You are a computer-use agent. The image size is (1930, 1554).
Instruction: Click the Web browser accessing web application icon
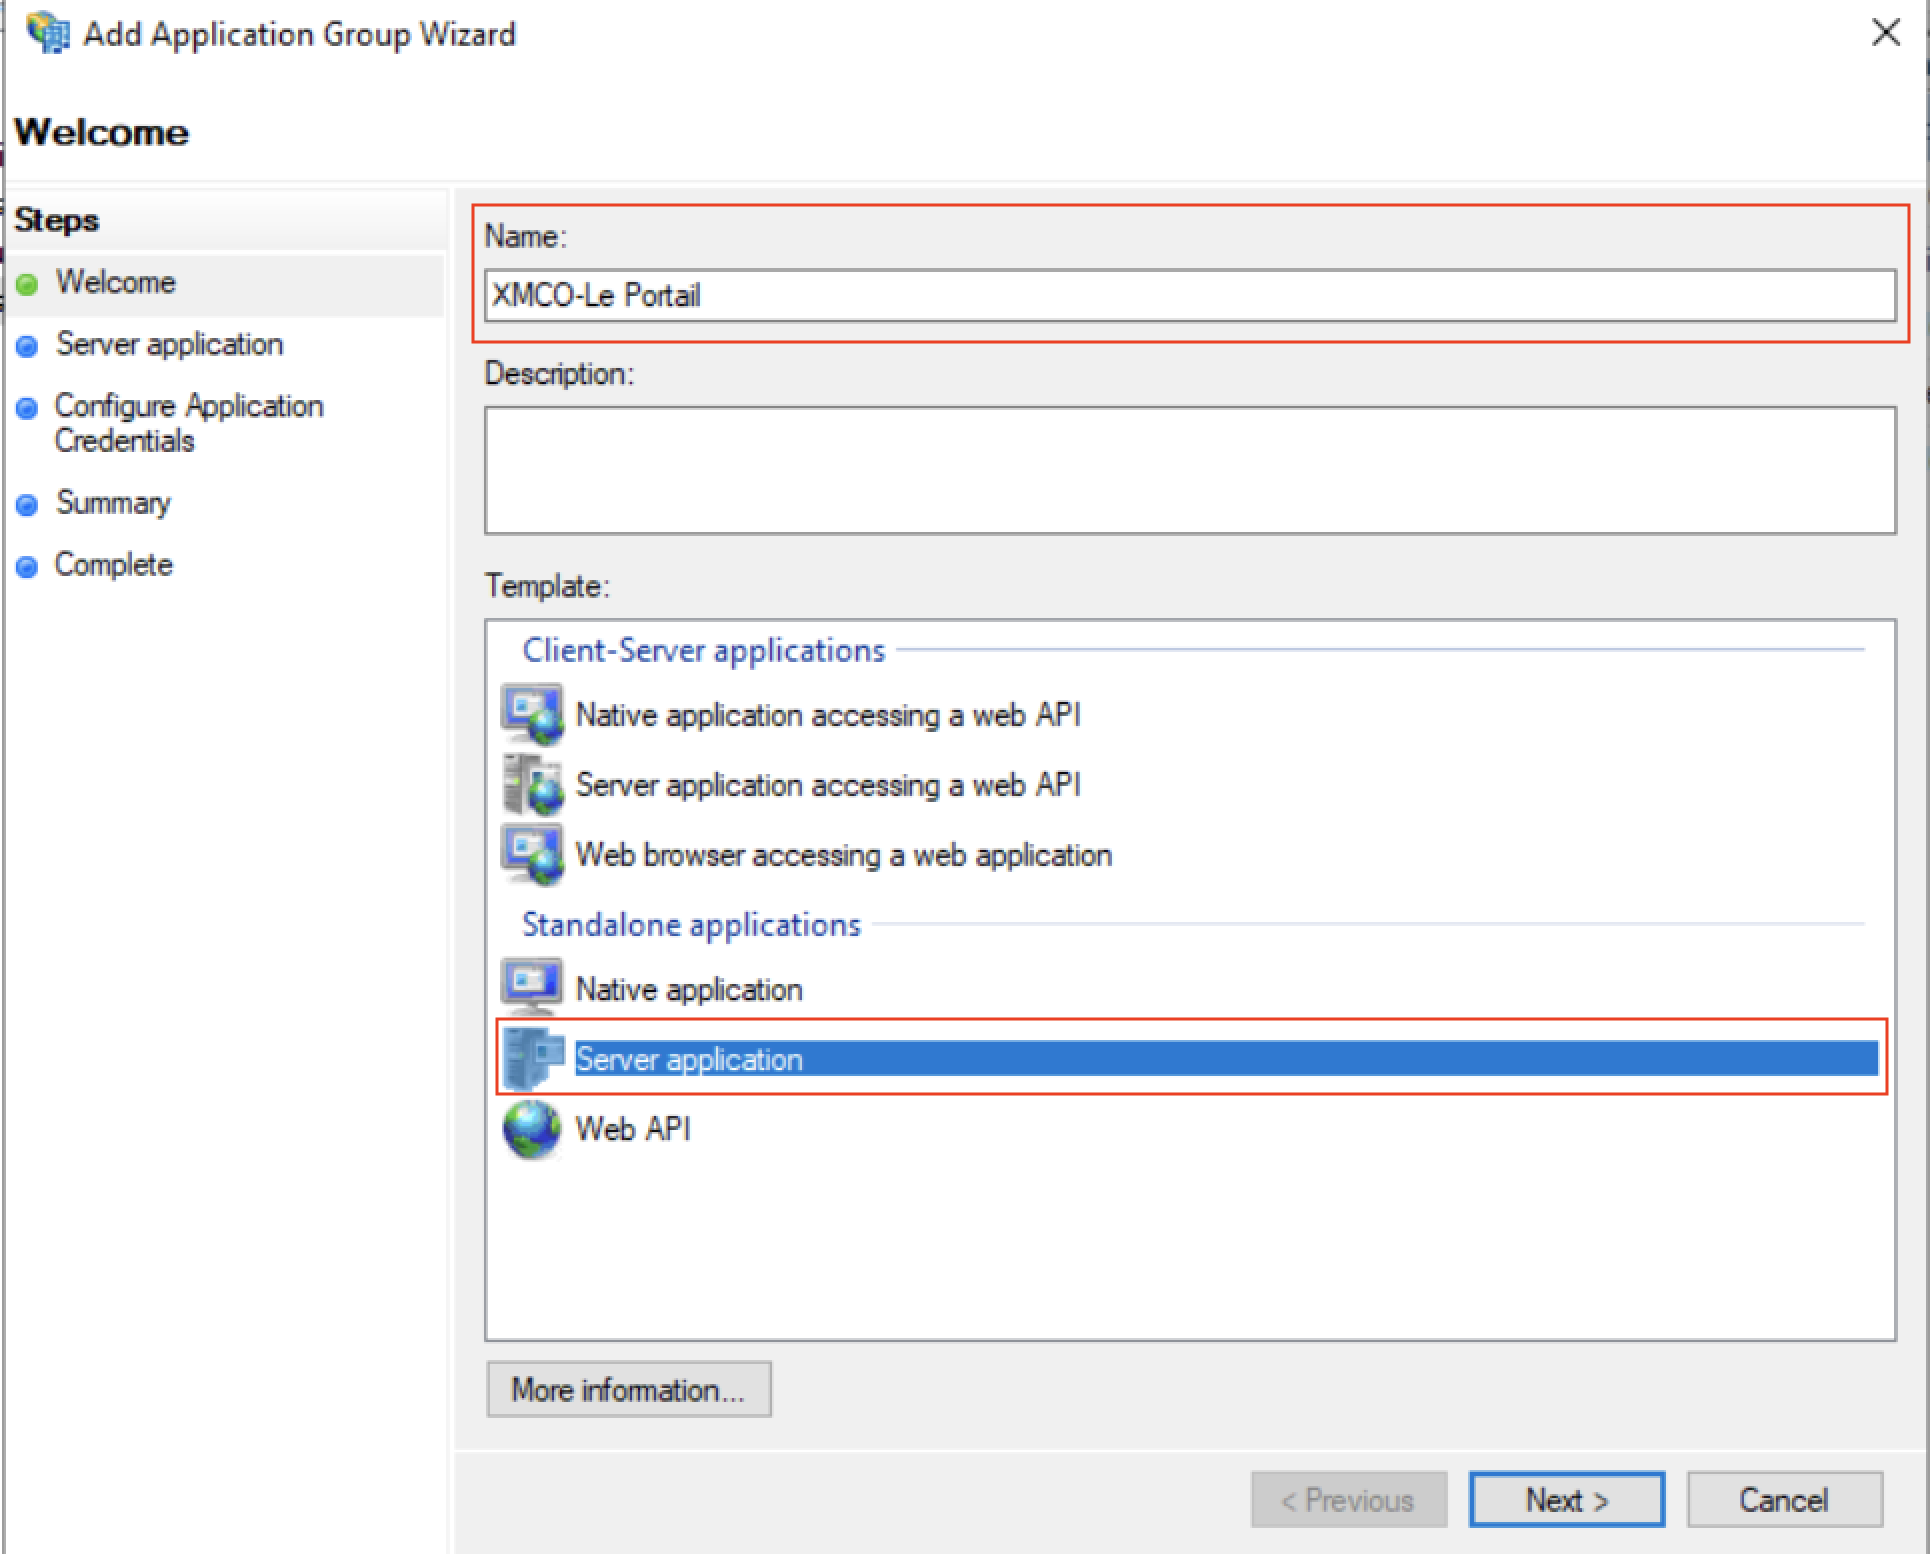(x=532, y=854)
